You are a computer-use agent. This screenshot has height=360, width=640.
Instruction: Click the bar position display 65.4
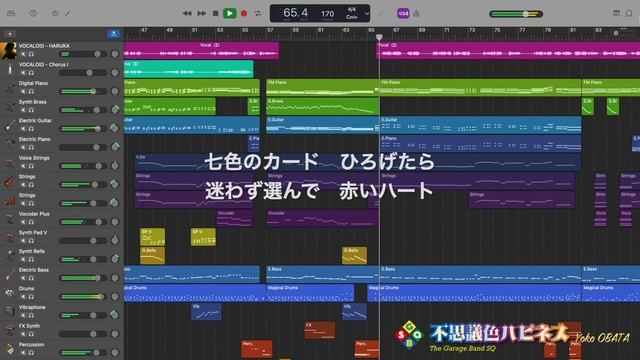click(296, 13)
